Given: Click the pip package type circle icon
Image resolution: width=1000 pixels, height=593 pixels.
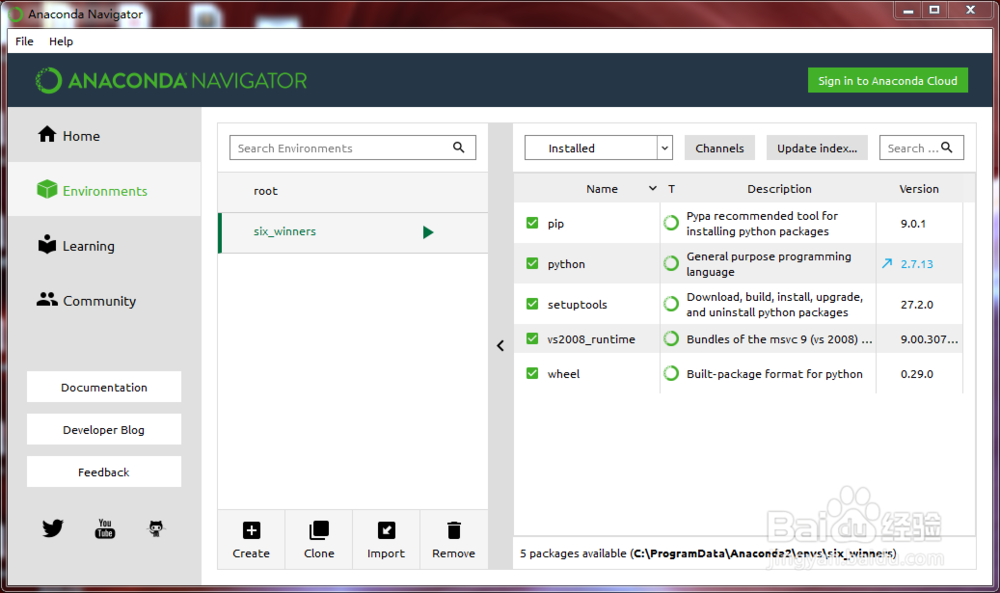Looking at the screenshot, I should 671,223.
